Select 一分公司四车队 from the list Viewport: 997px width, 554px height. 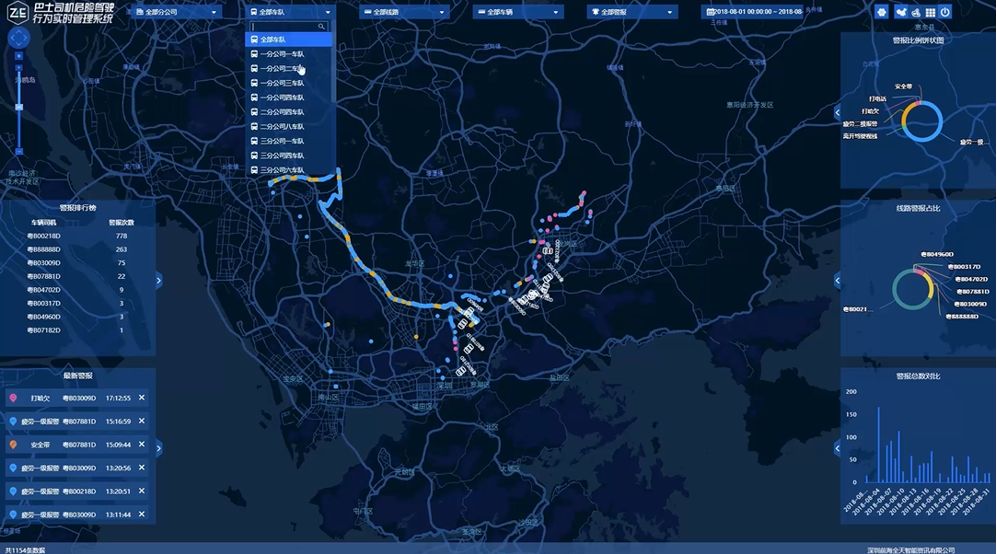(x=289, y=97)
